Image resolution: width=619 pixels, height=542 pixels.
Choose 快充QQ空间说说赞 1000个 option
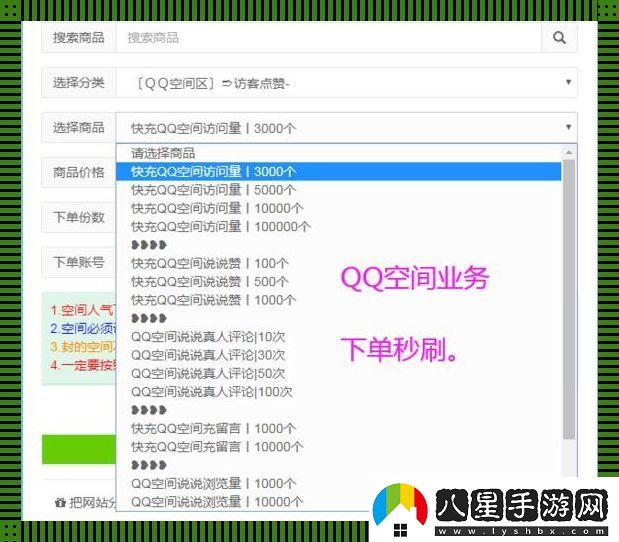338,300
